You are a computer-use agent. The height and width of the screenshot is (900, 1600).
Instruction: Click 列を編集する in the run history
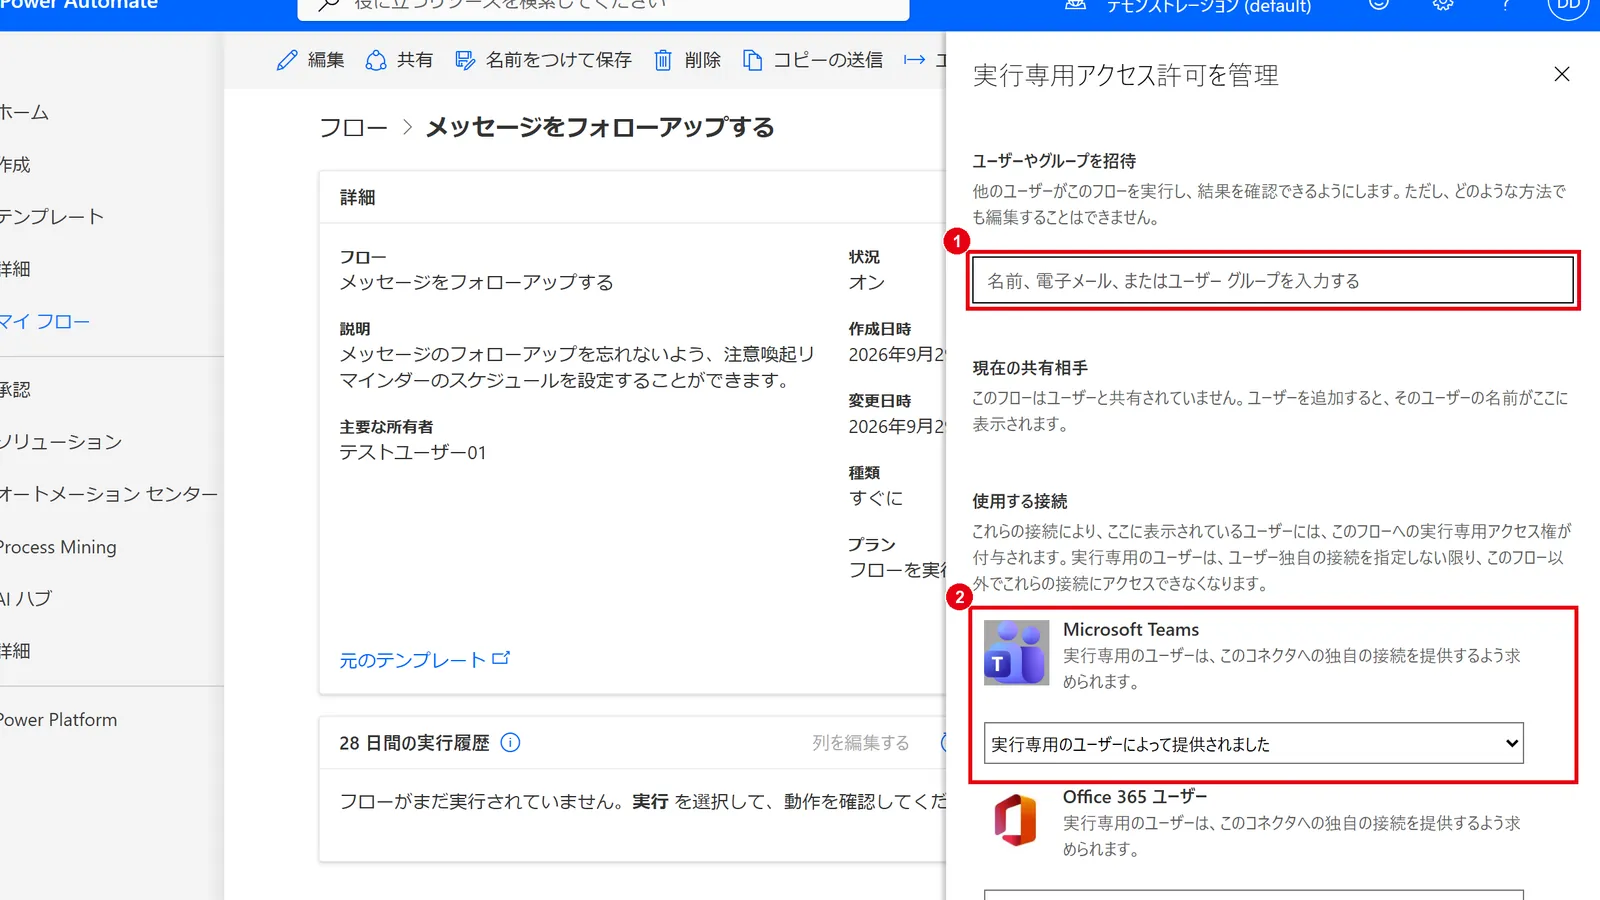point(861,742)
